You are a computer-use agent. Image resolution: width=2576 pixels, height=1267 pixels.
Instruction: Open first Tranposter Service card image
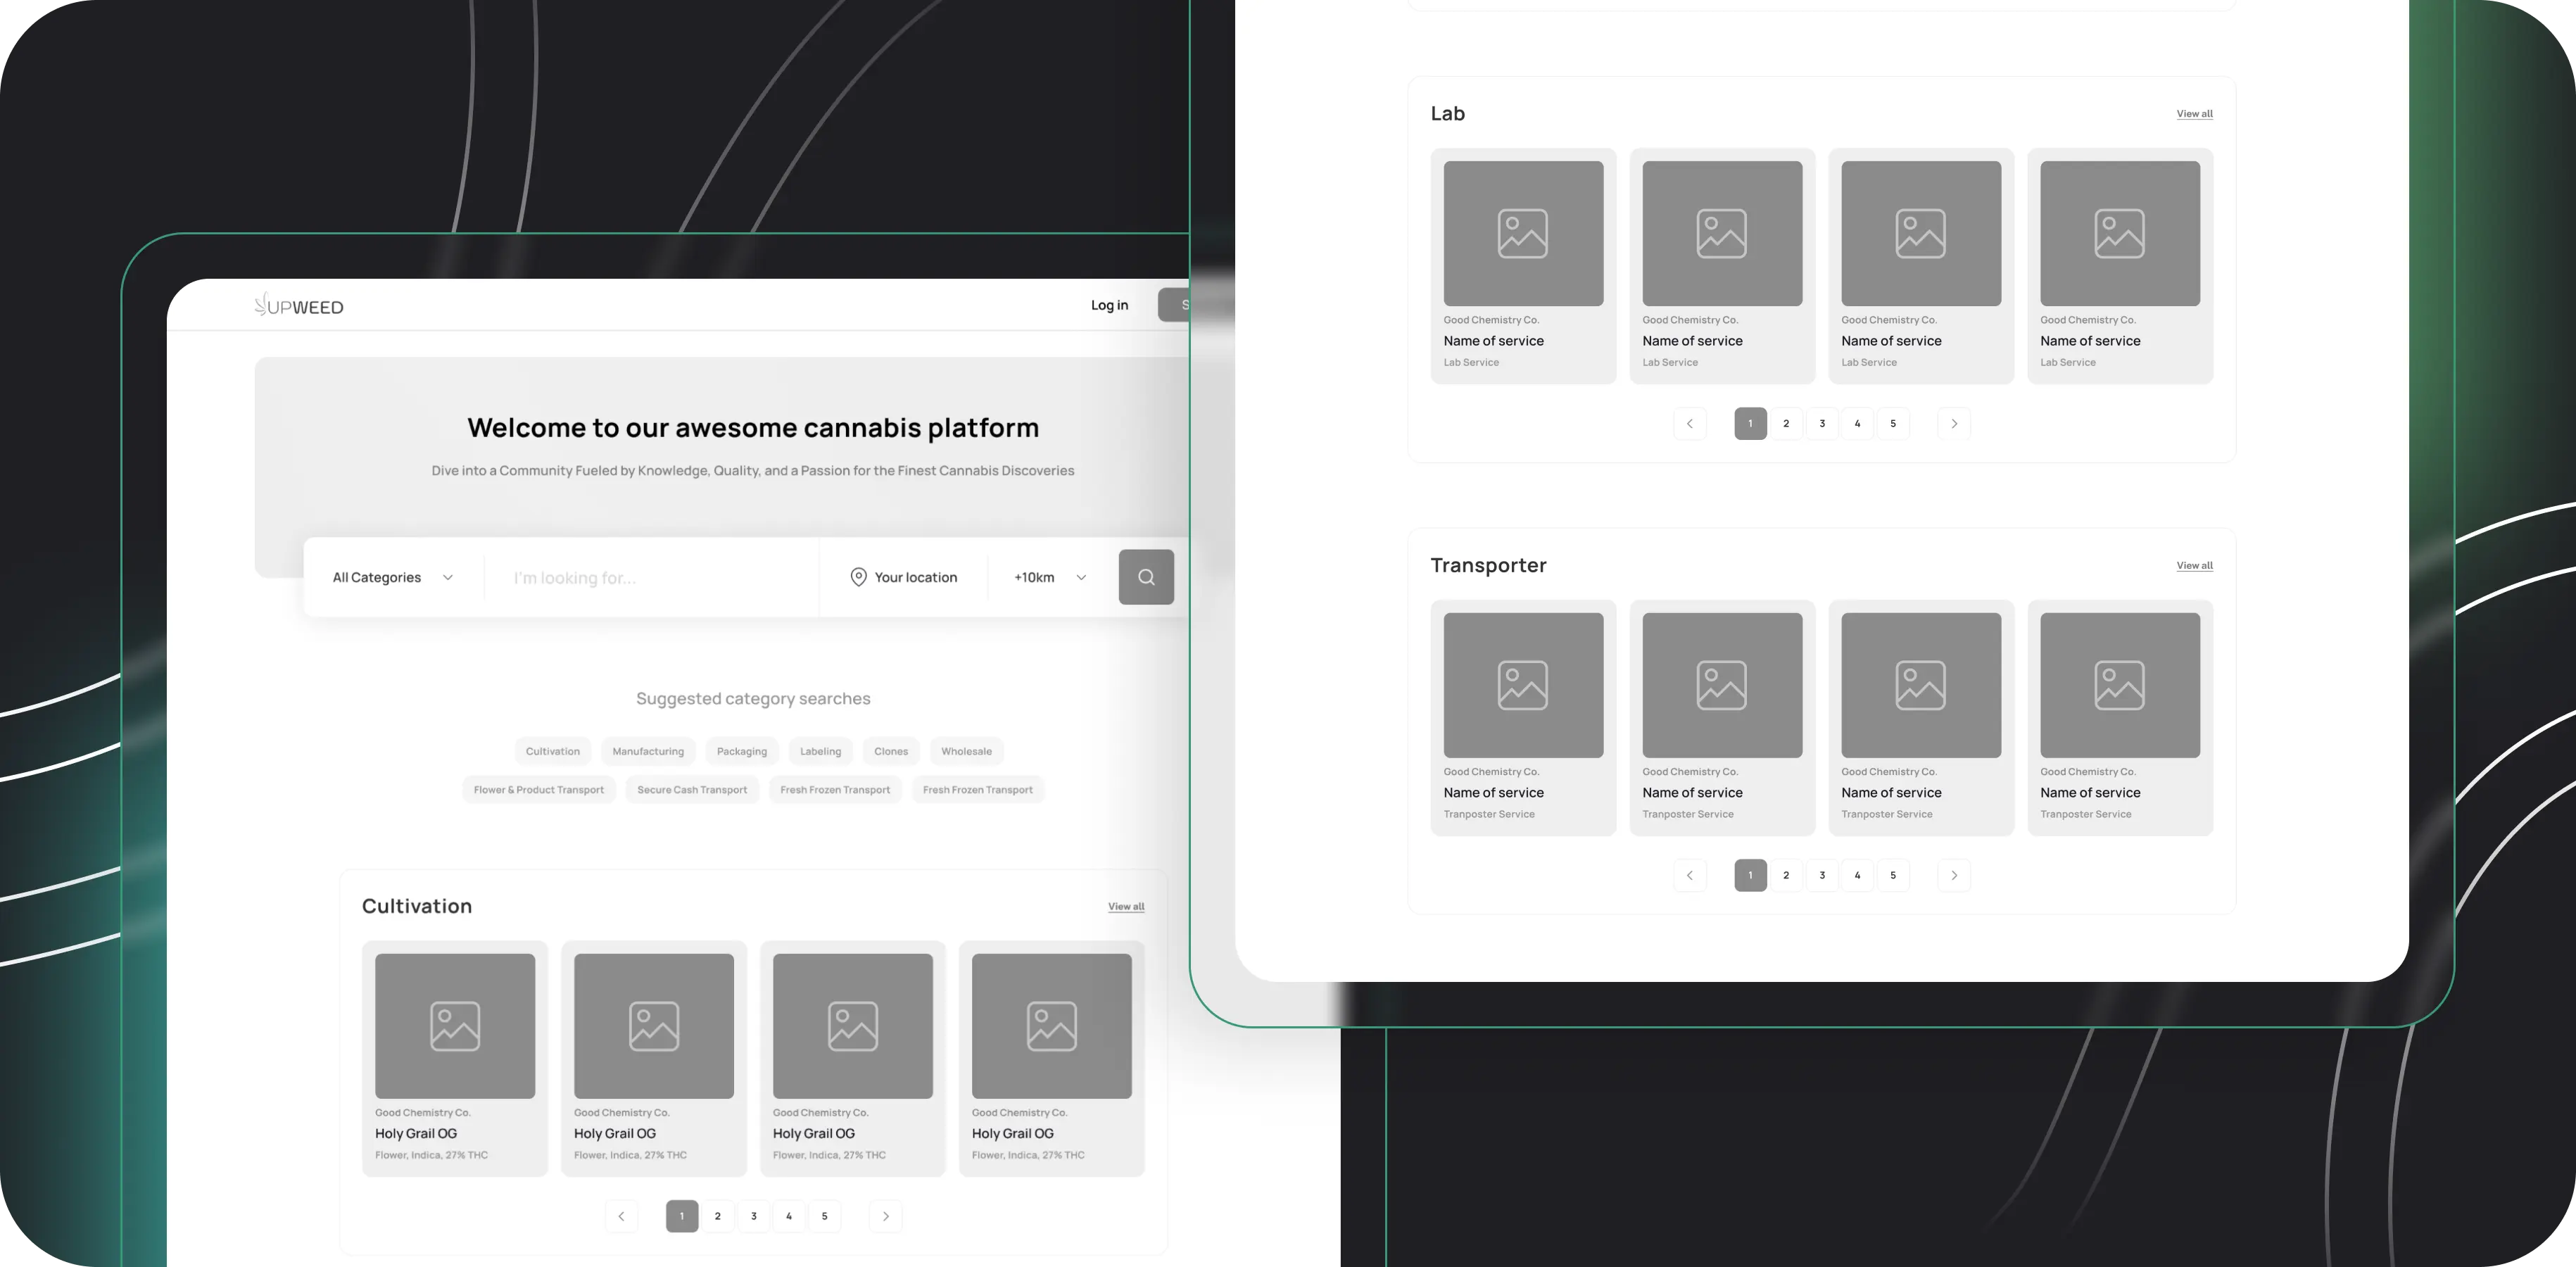pos(1523,685)
